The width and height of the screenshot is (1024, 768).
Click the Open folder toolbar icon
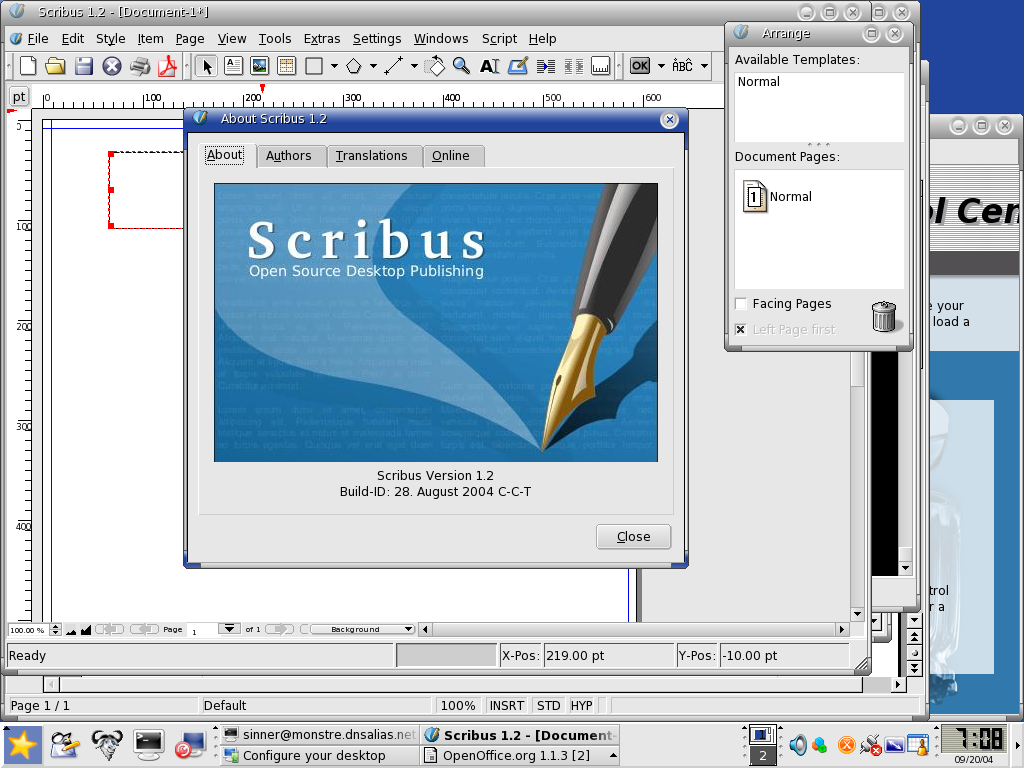56,66
